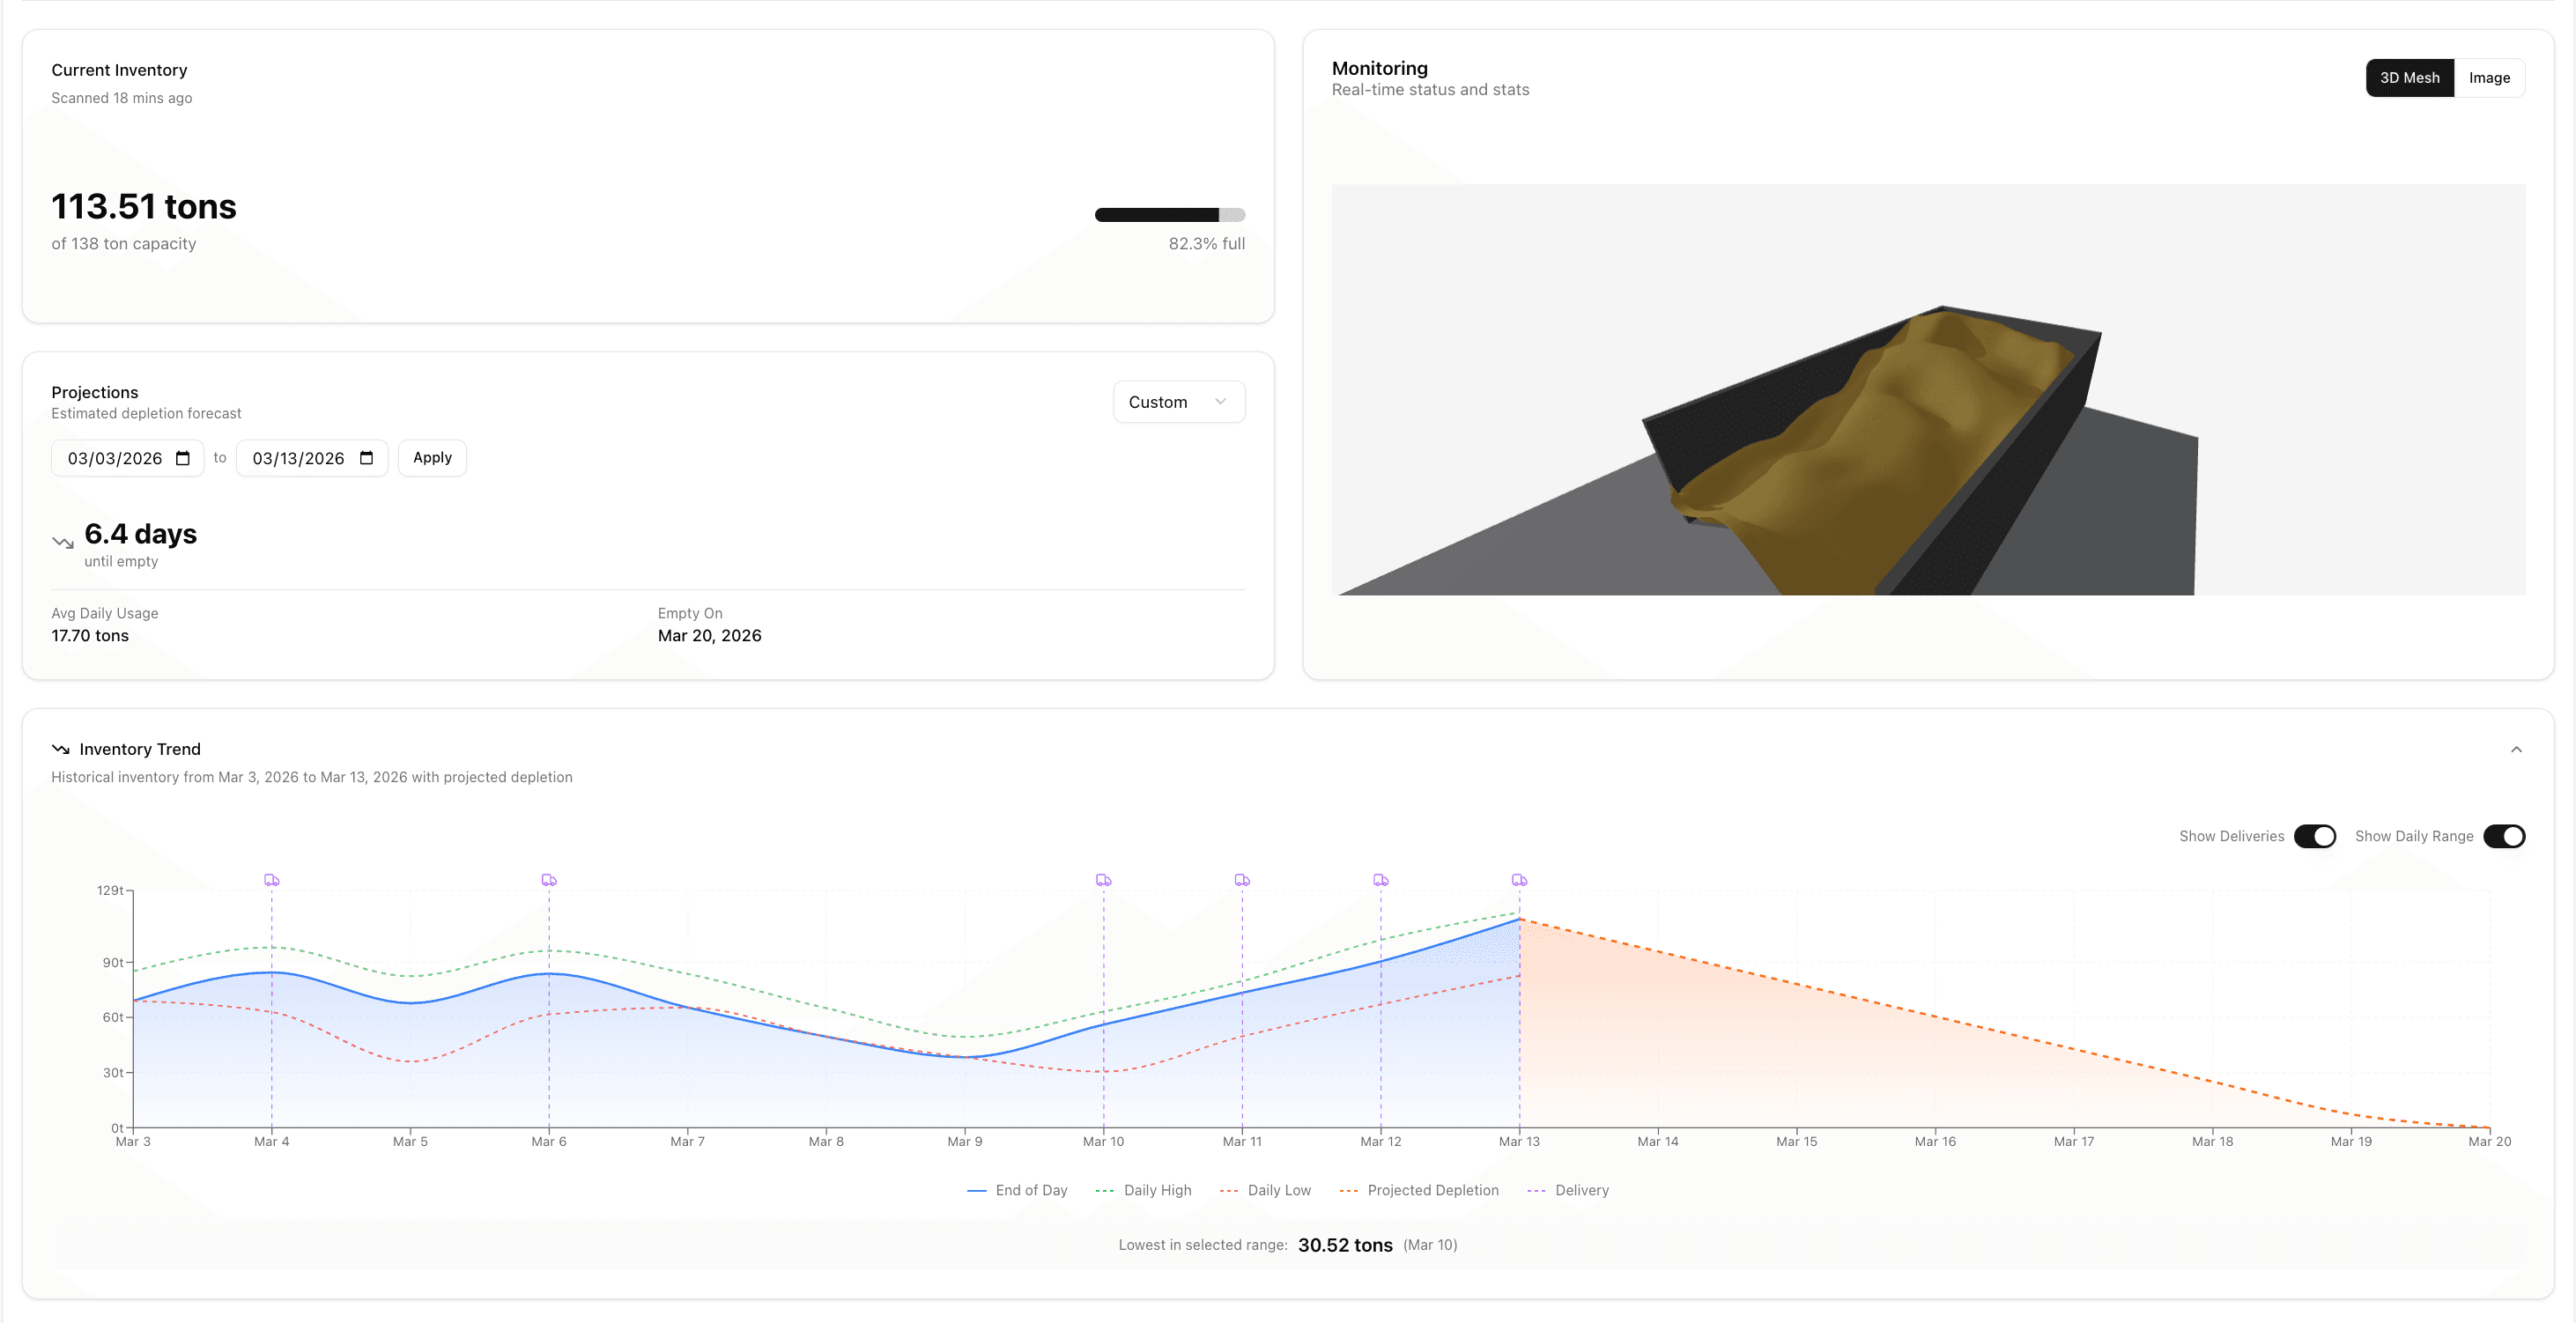Open the calendar picker for the end date
The width and height of the screenshot is (2576, 1323).
point(367,458)
